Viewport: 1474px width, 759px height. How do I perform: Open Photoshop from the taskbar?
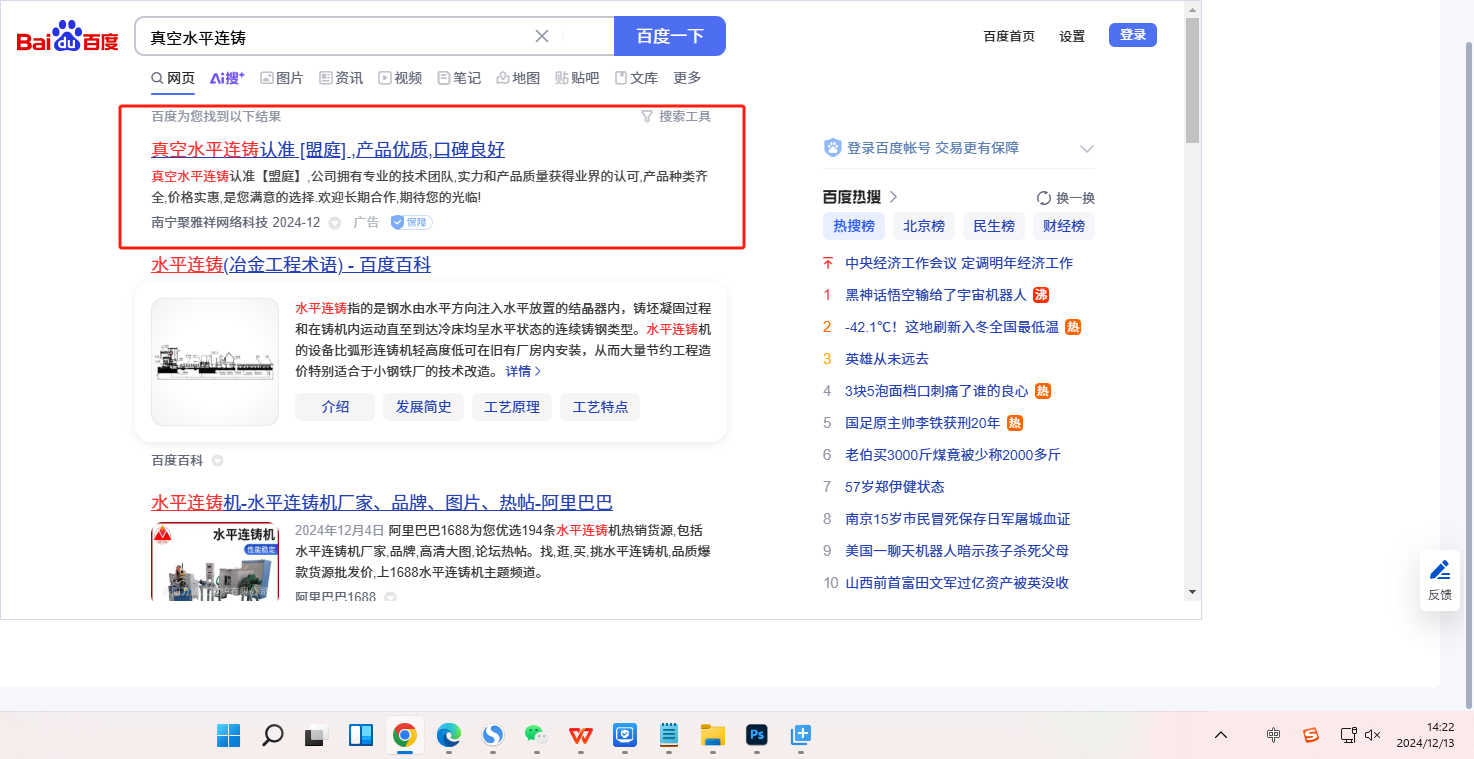coord(757,736)
